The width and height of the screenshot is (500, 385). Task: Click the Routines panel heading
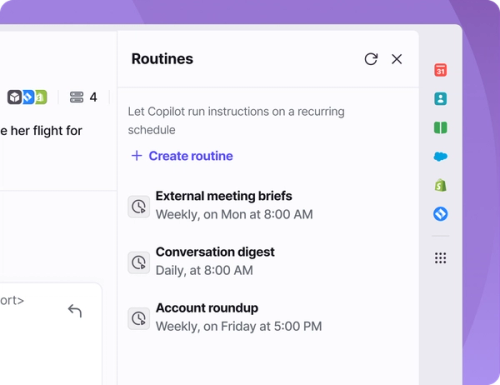[x=162, y=59]
